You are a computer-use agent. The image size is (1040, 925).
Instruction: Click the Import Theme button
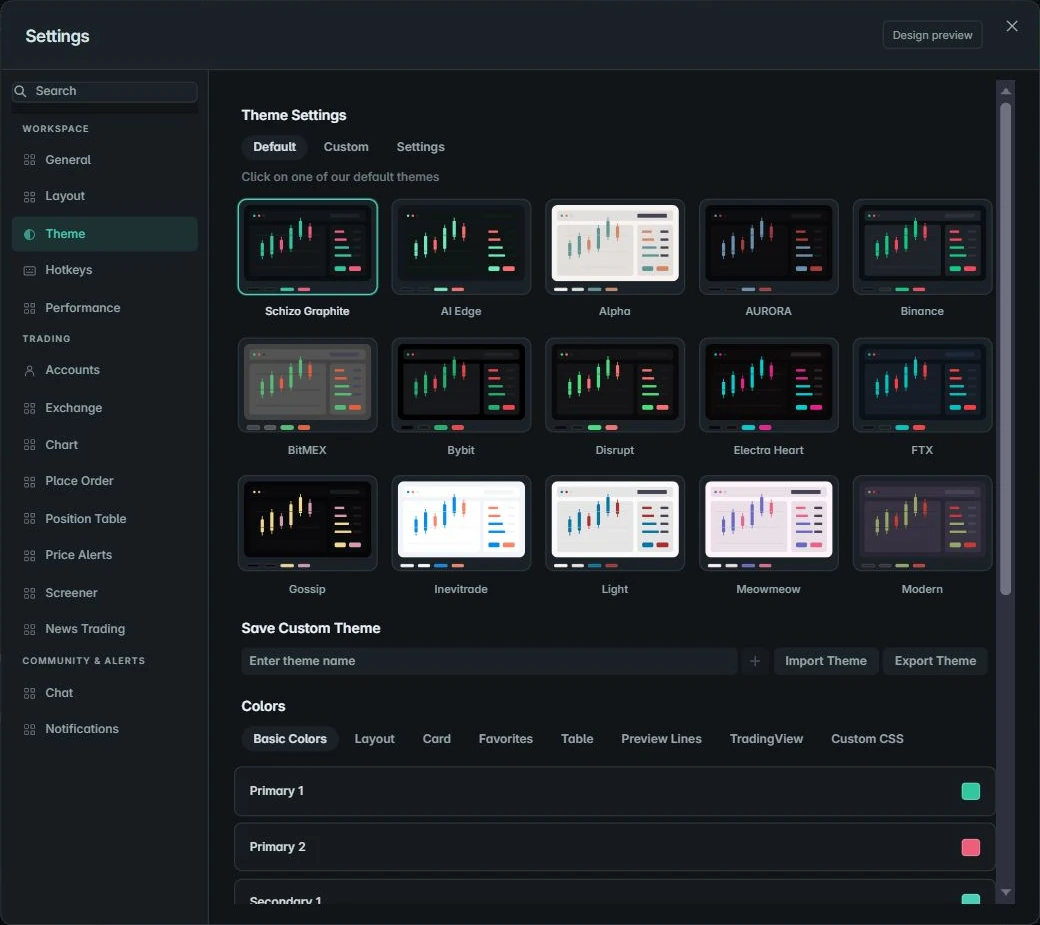pyautogui.click(x=826, y=661)
